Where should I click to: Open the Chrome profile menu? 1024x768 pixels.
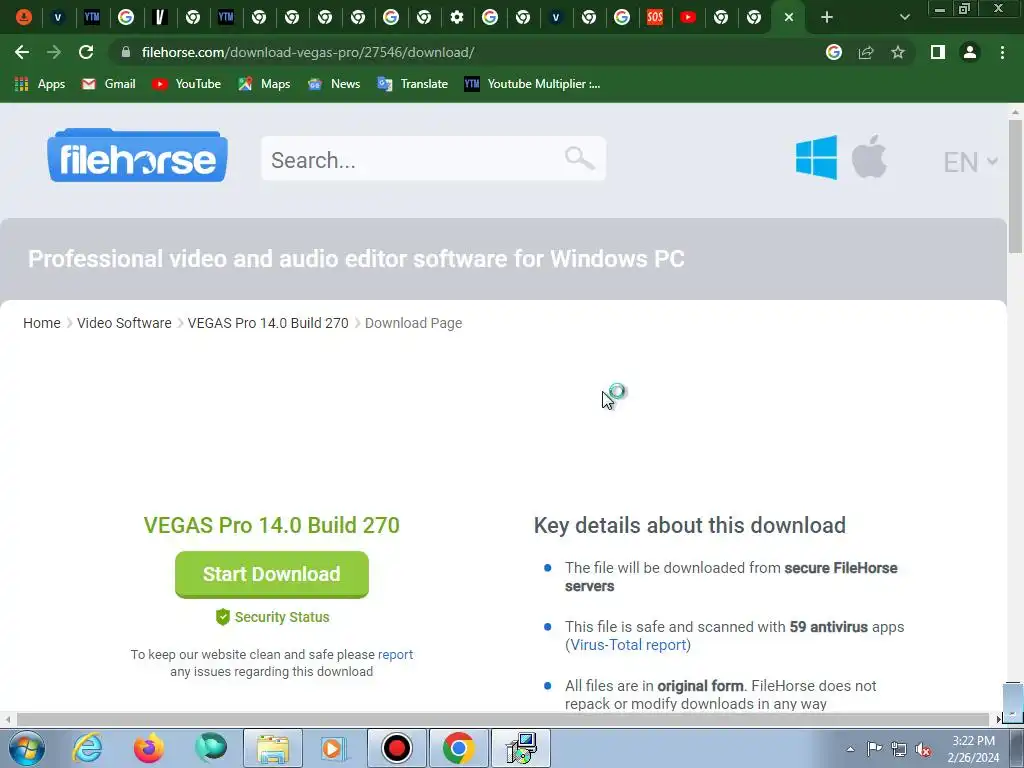[970, 52]
